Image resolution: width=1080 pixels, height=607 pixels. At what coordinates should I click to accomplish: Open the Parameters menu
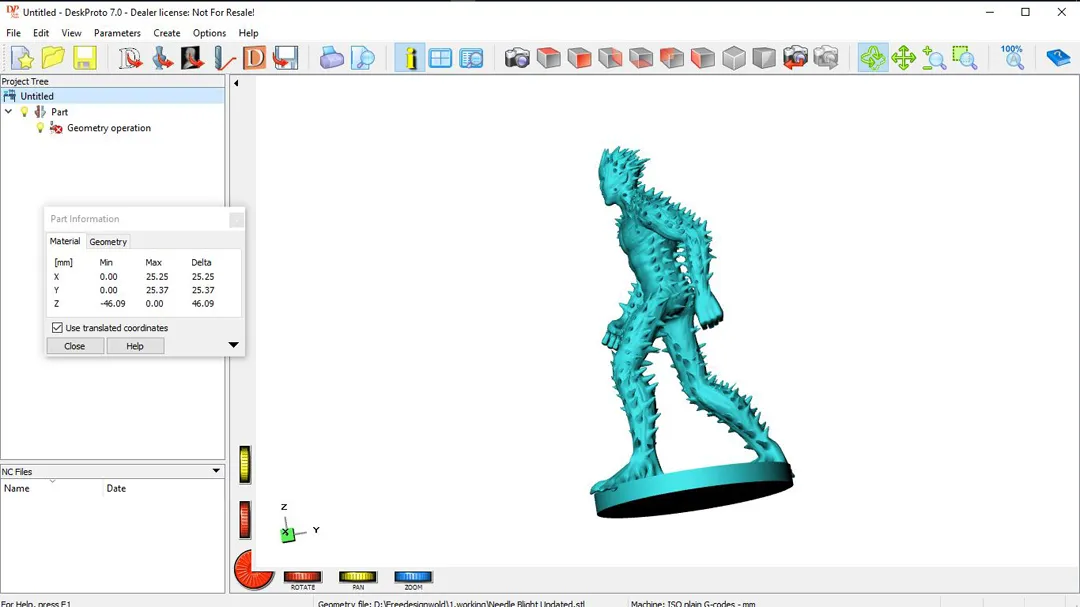point(117,33)
